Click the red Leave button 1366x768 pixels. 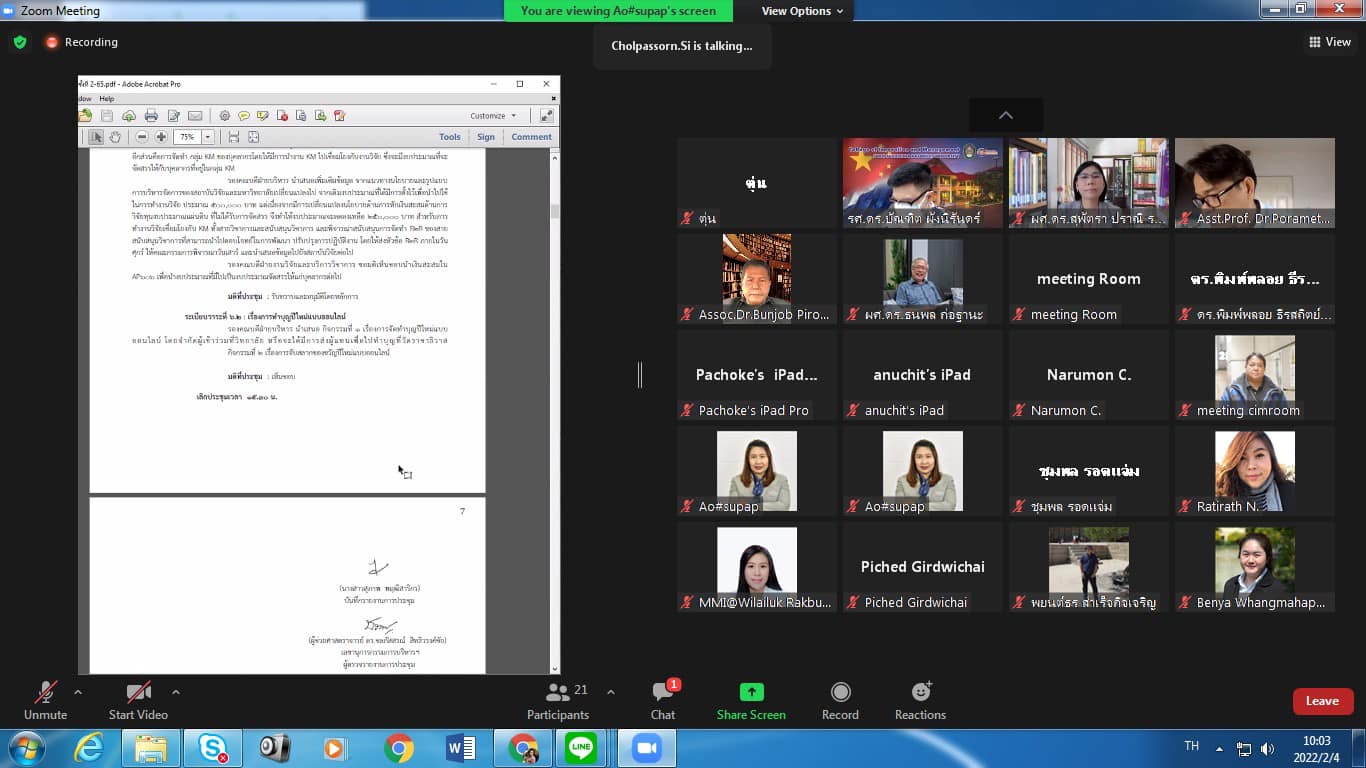[x=1322, y=701]
